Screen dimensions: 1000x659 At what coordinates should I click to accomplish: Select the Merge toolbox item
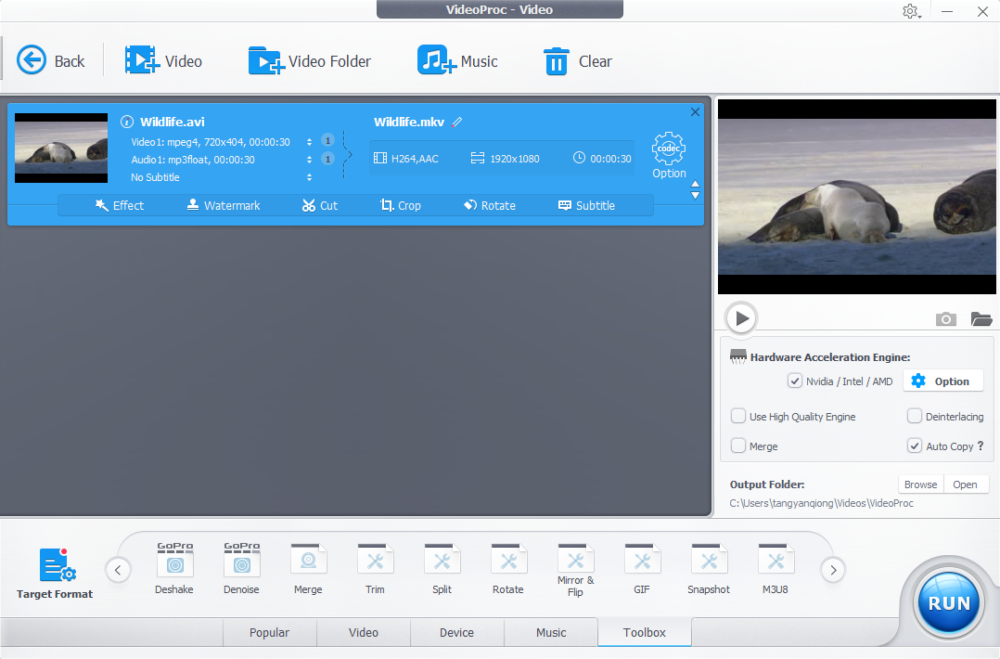[x=308, y=568]
